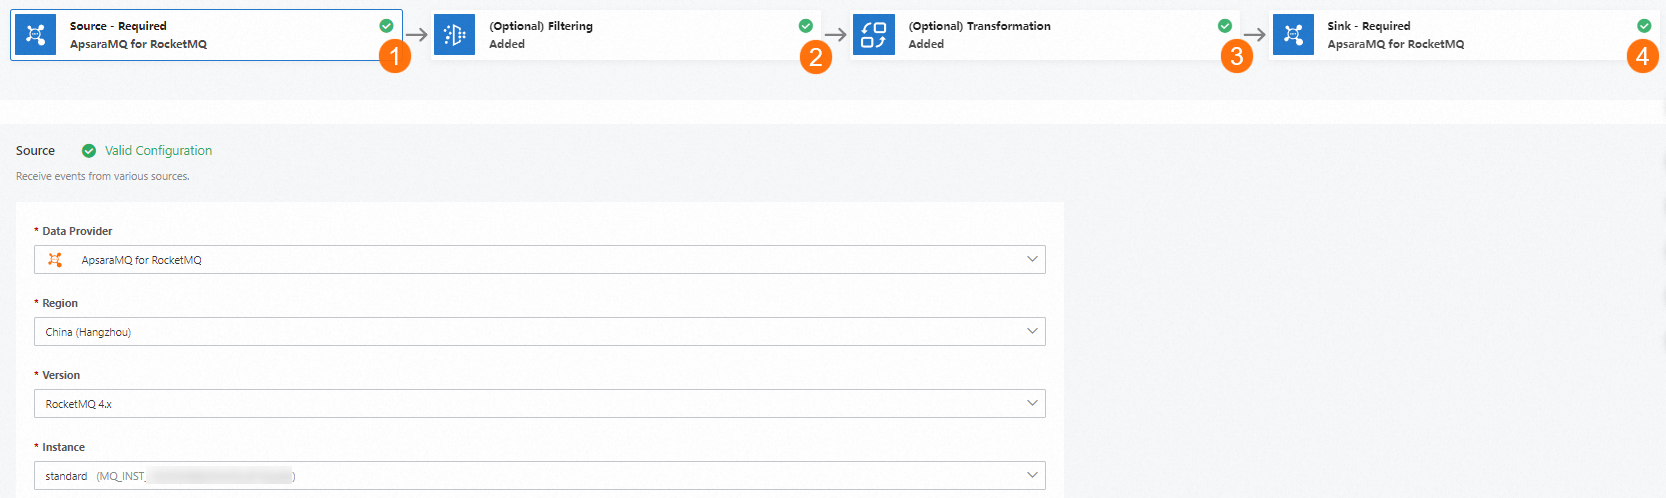Expand the Instance dropdown
This screenshot has height=498, width=1666.
tap(1032, 476)
